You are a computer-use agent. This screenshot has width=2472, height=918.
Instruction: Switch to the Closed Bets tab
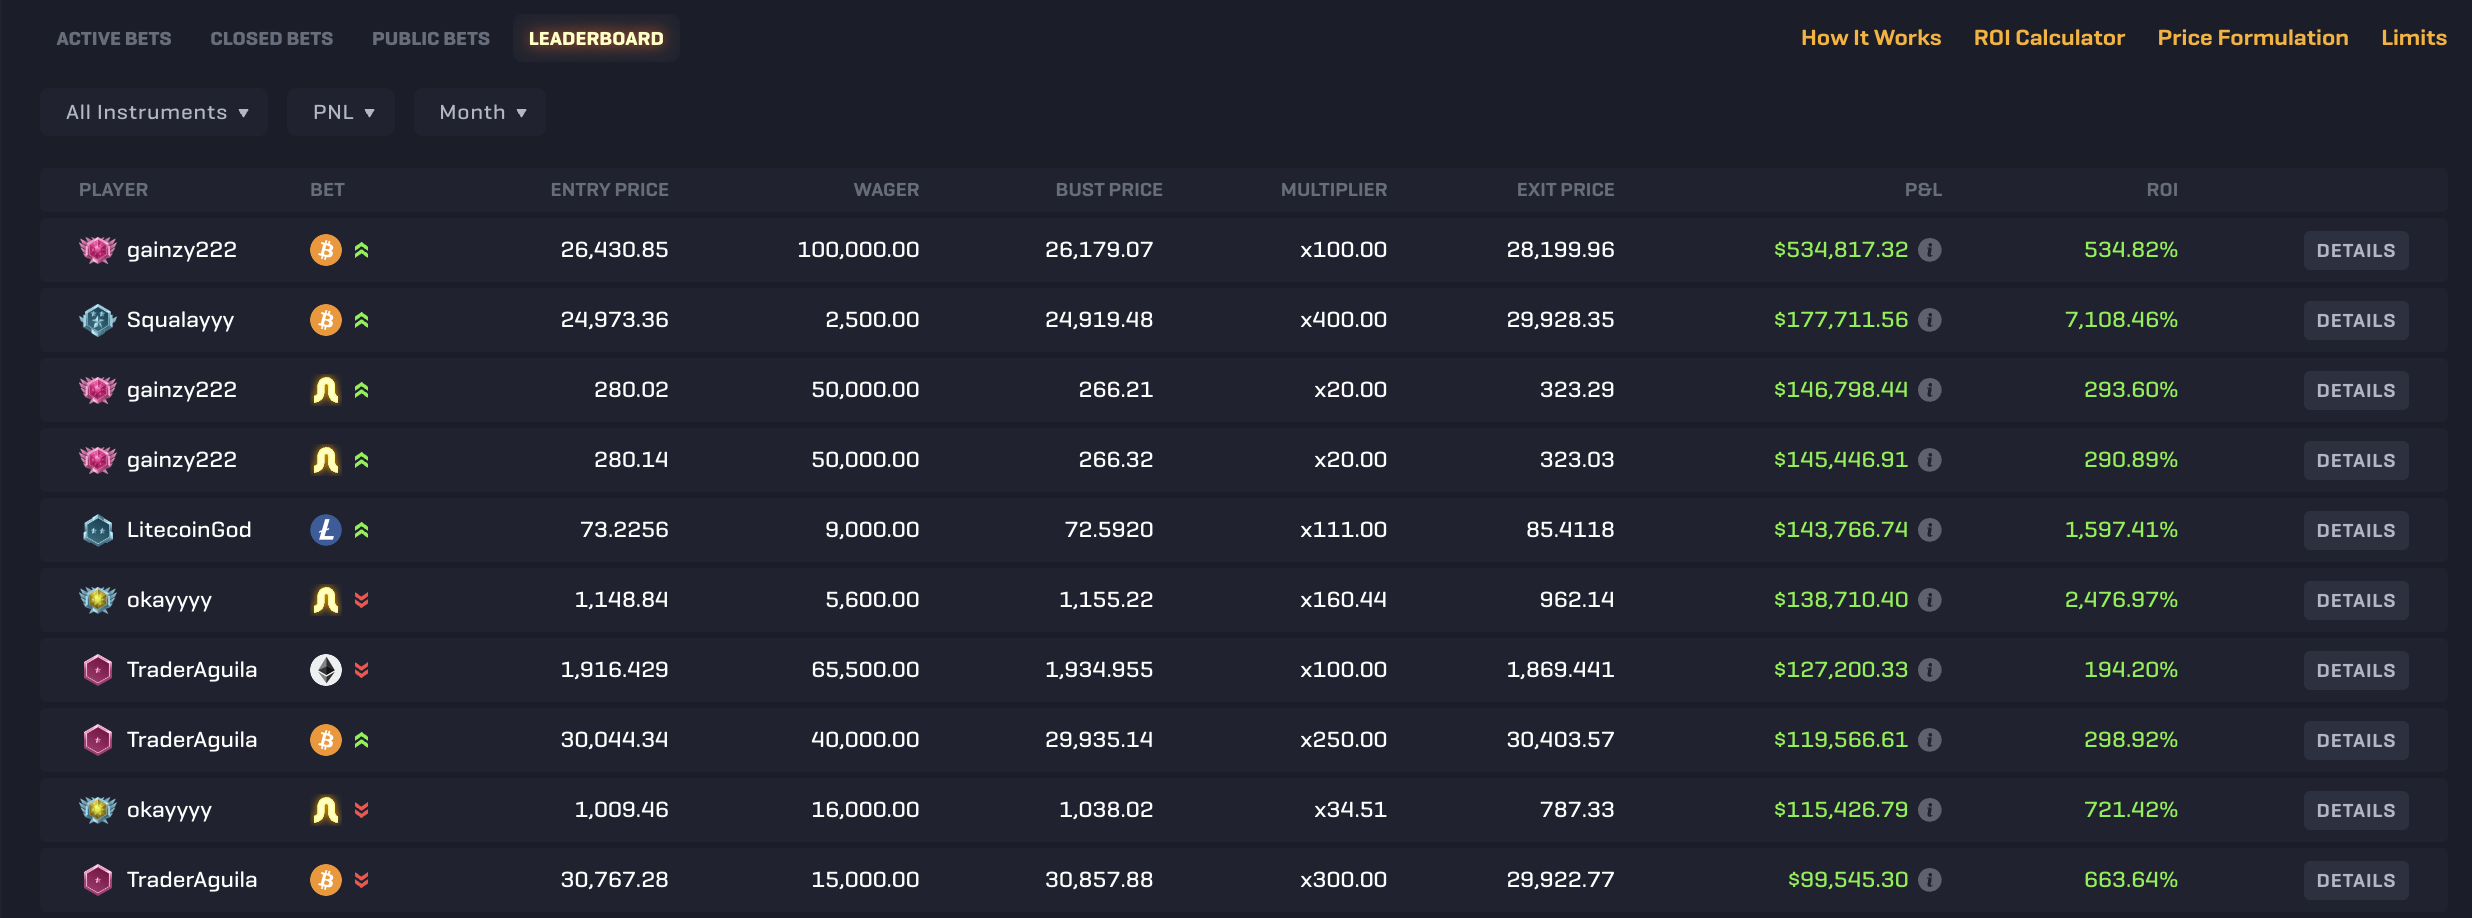pos(271,38)
